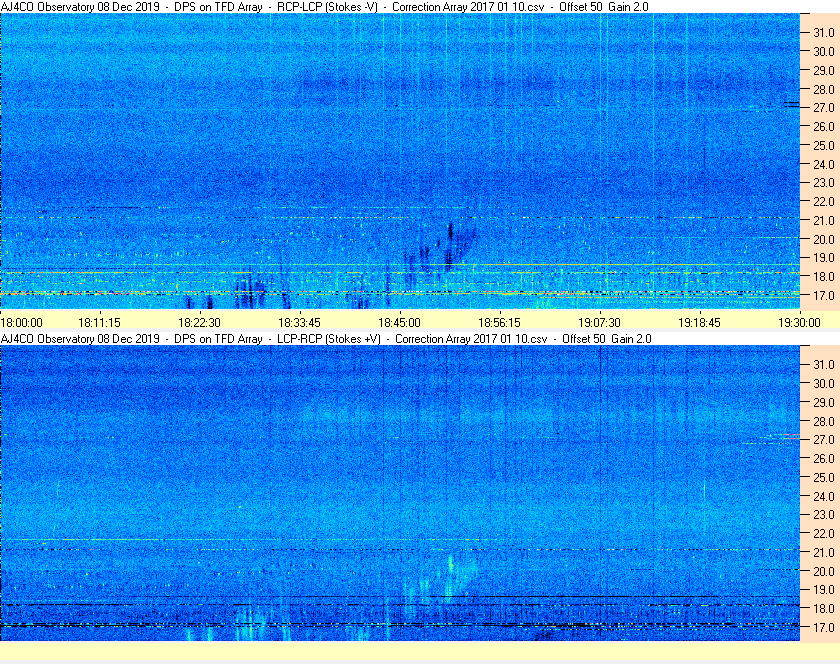Click the 18:45:00 time axis label

(x=399, y=323)
